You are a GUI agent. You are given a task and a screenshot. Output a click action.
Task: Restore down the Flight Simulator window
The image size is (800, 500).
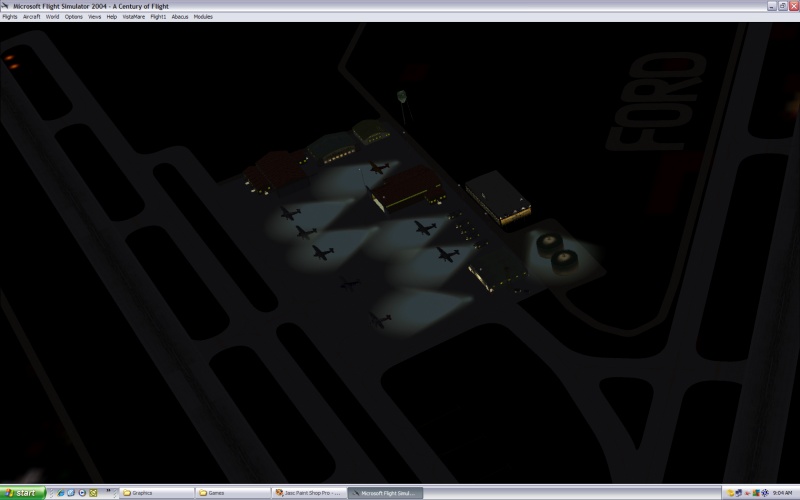point(782,6)
